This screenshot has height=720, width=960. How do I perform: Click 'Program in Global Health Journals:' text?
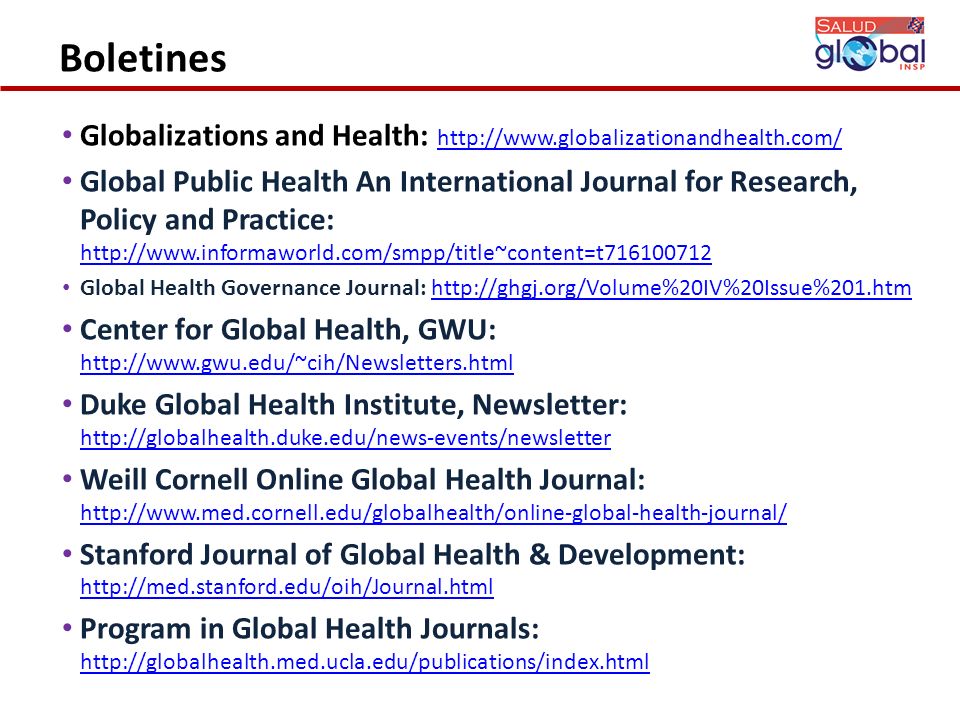pos(309,629)
